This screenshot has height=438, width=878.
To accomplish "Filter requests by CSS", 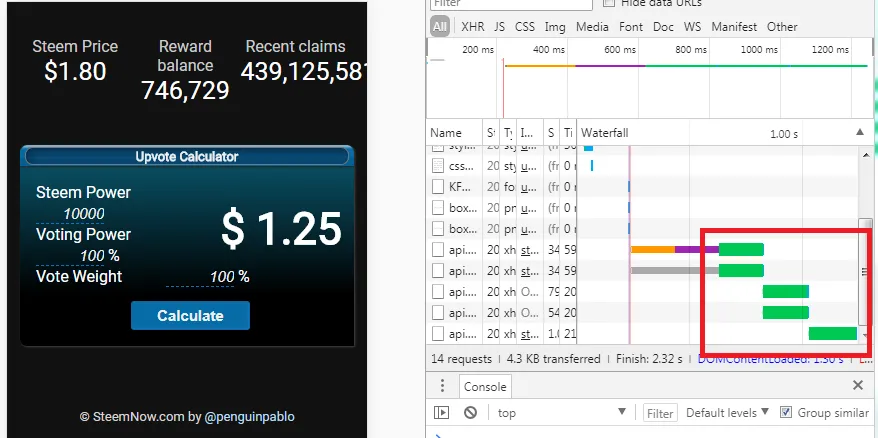I will (525, 26).
